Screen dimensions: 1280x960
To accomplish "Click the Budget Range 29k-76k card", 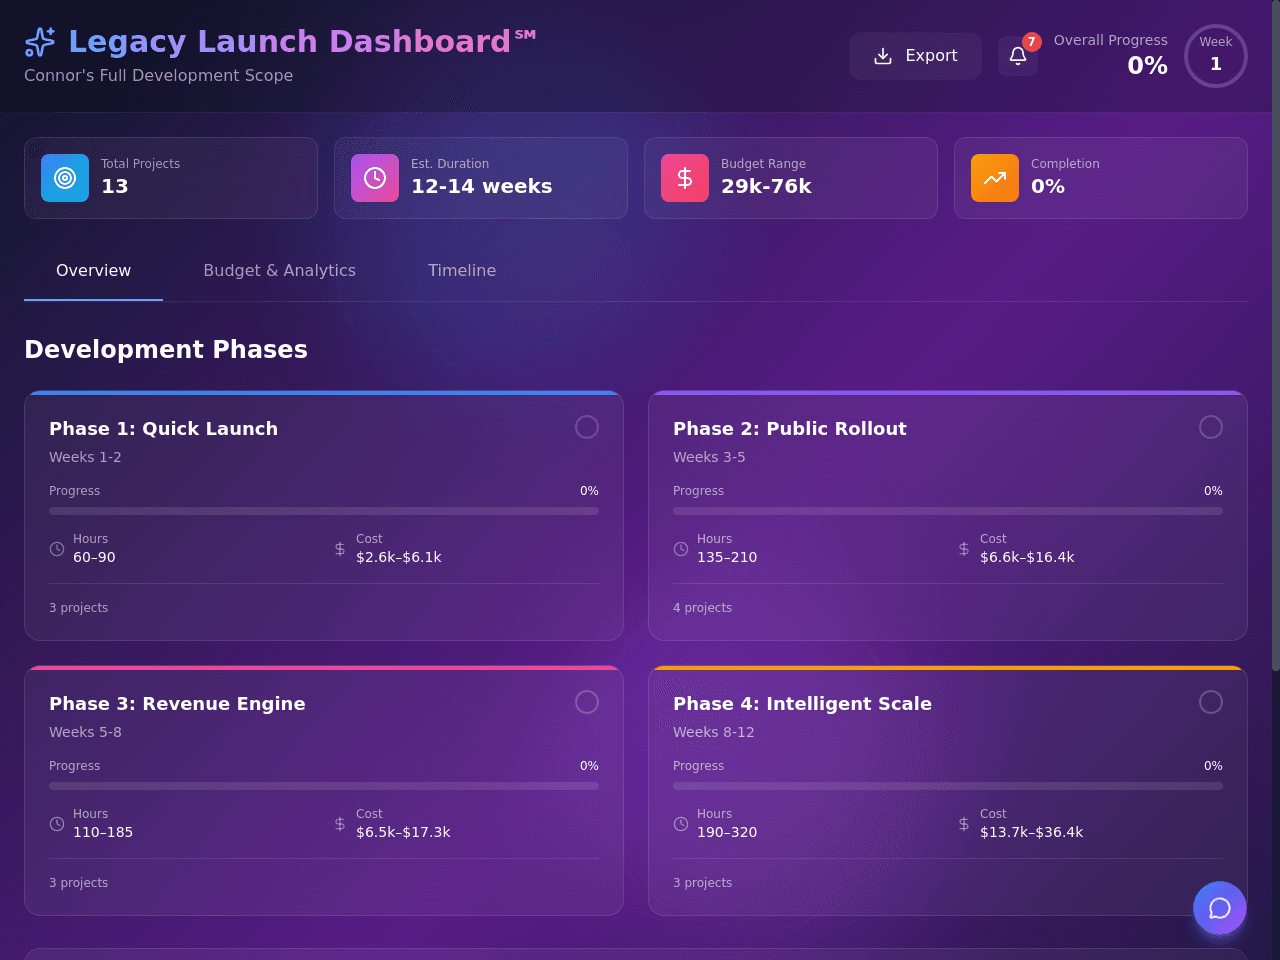I will tap(791, 178).
